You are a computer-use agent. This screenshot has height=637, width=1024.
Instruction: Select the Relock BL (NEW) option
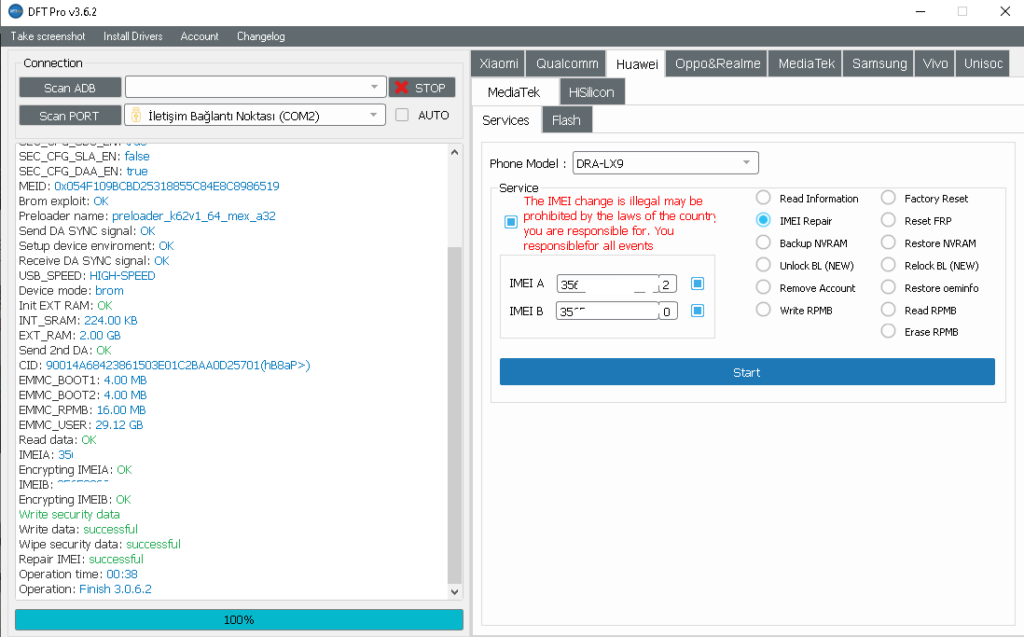[x=888, y=265]
